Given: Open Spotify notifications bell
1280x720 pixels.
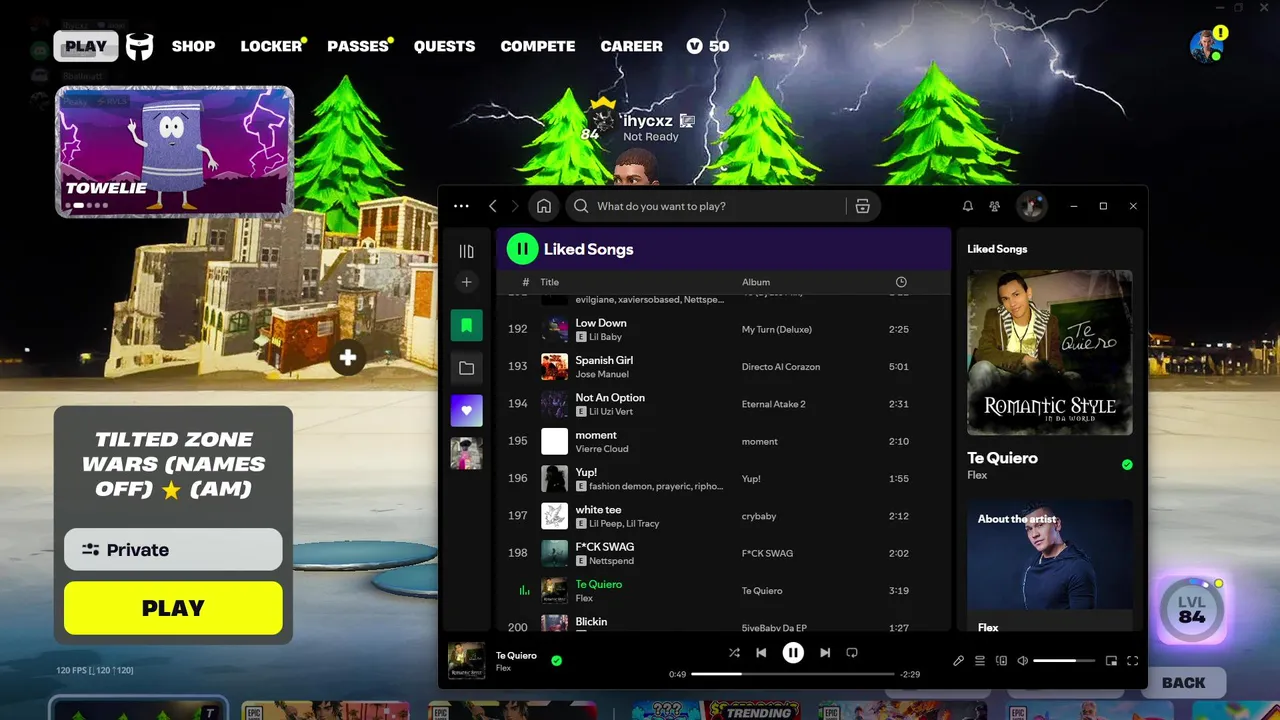Looking at the screenshot, I should click(968, 206).
